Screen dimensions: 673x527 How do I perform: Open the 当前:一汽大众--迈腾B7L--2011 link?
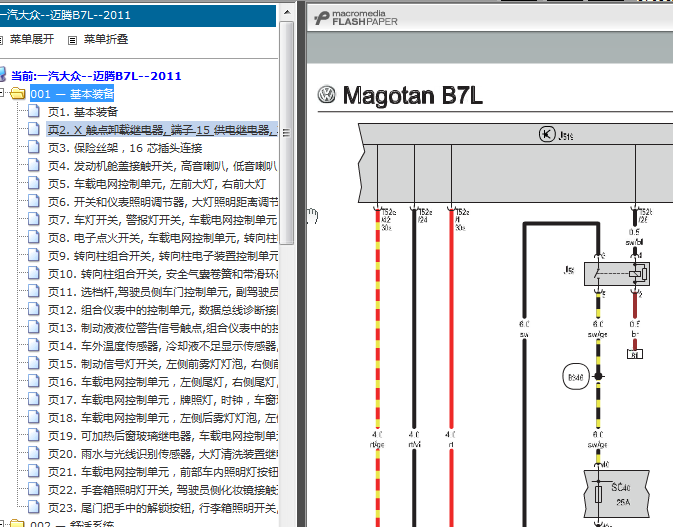pyautogui.click(x=96, y=76)
